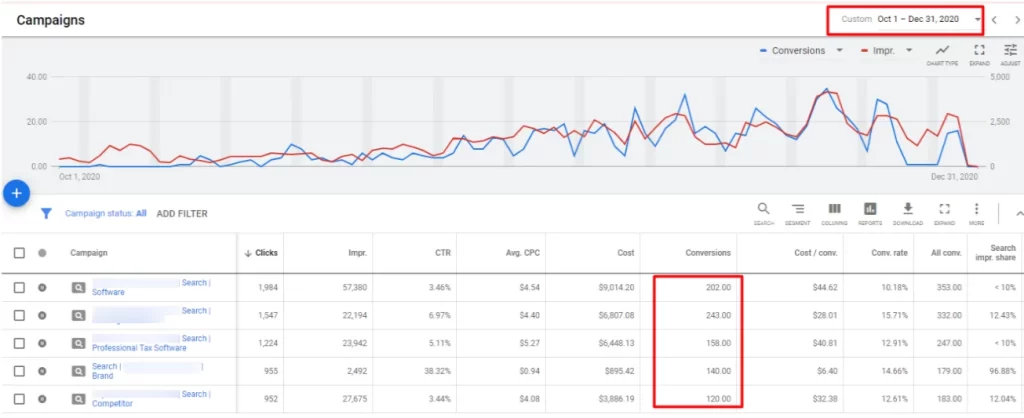Open the table Search icon
The image size is (1024, 418).
[x=764, y=212]
